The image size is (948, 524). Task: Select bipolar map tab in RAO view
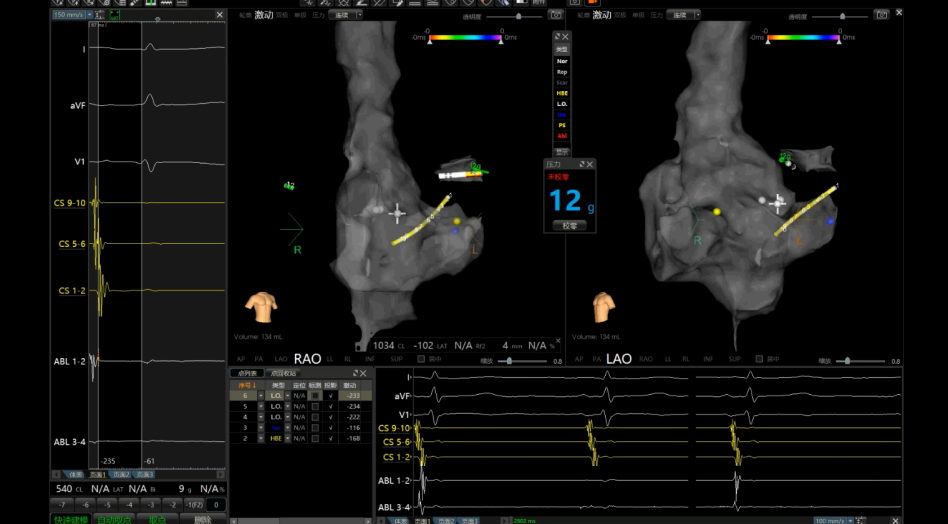(x=282, y=15)
